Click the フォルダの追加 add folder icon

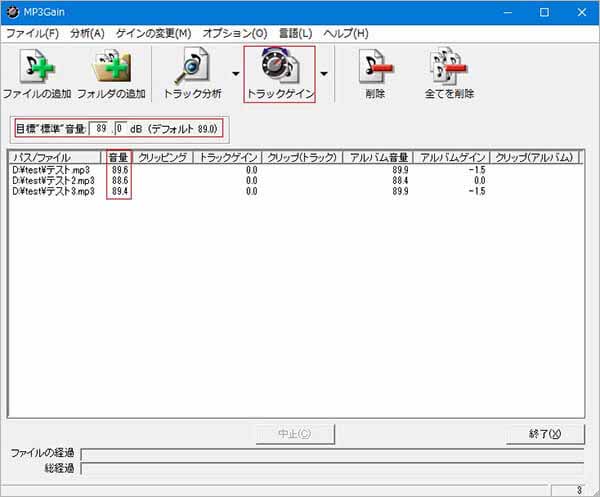click(x=111, y=74)
